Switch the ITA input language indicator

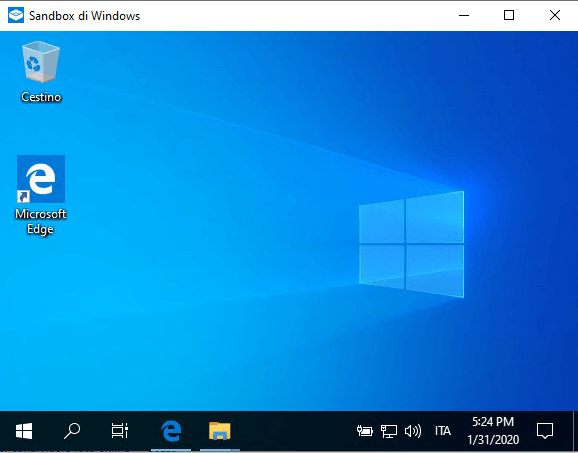443,431
